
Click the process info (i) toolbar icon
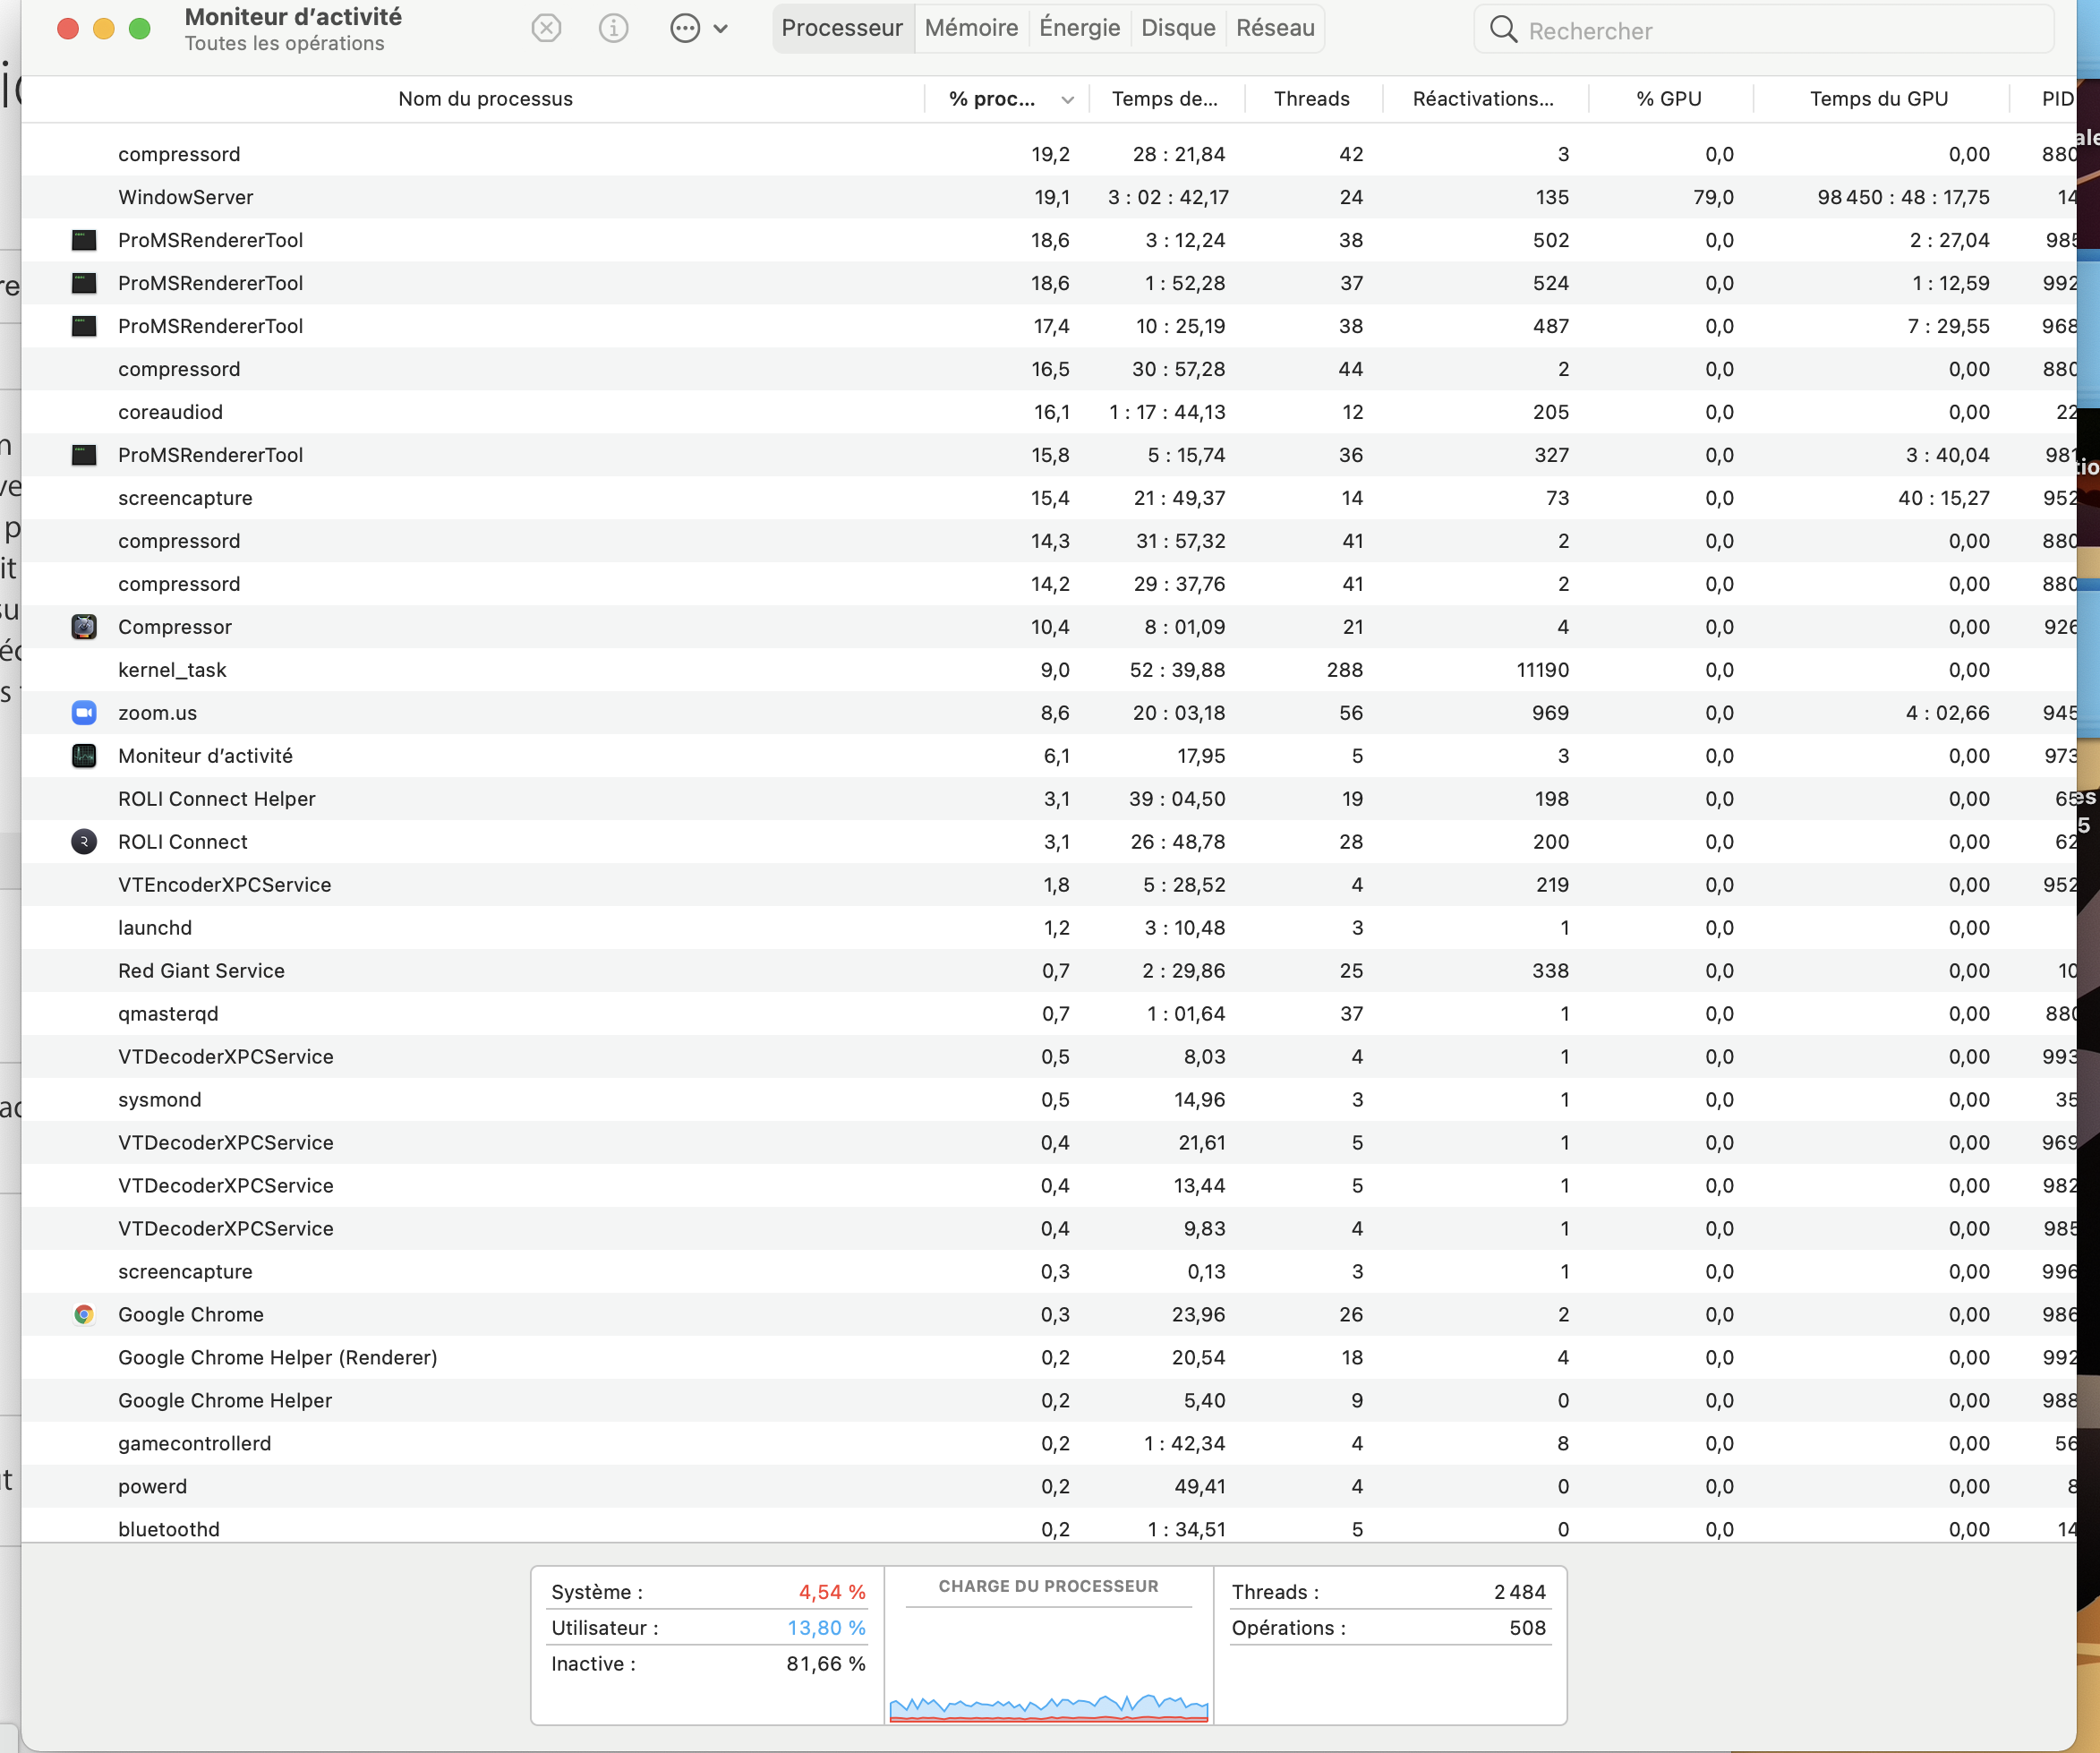(613, 28)
